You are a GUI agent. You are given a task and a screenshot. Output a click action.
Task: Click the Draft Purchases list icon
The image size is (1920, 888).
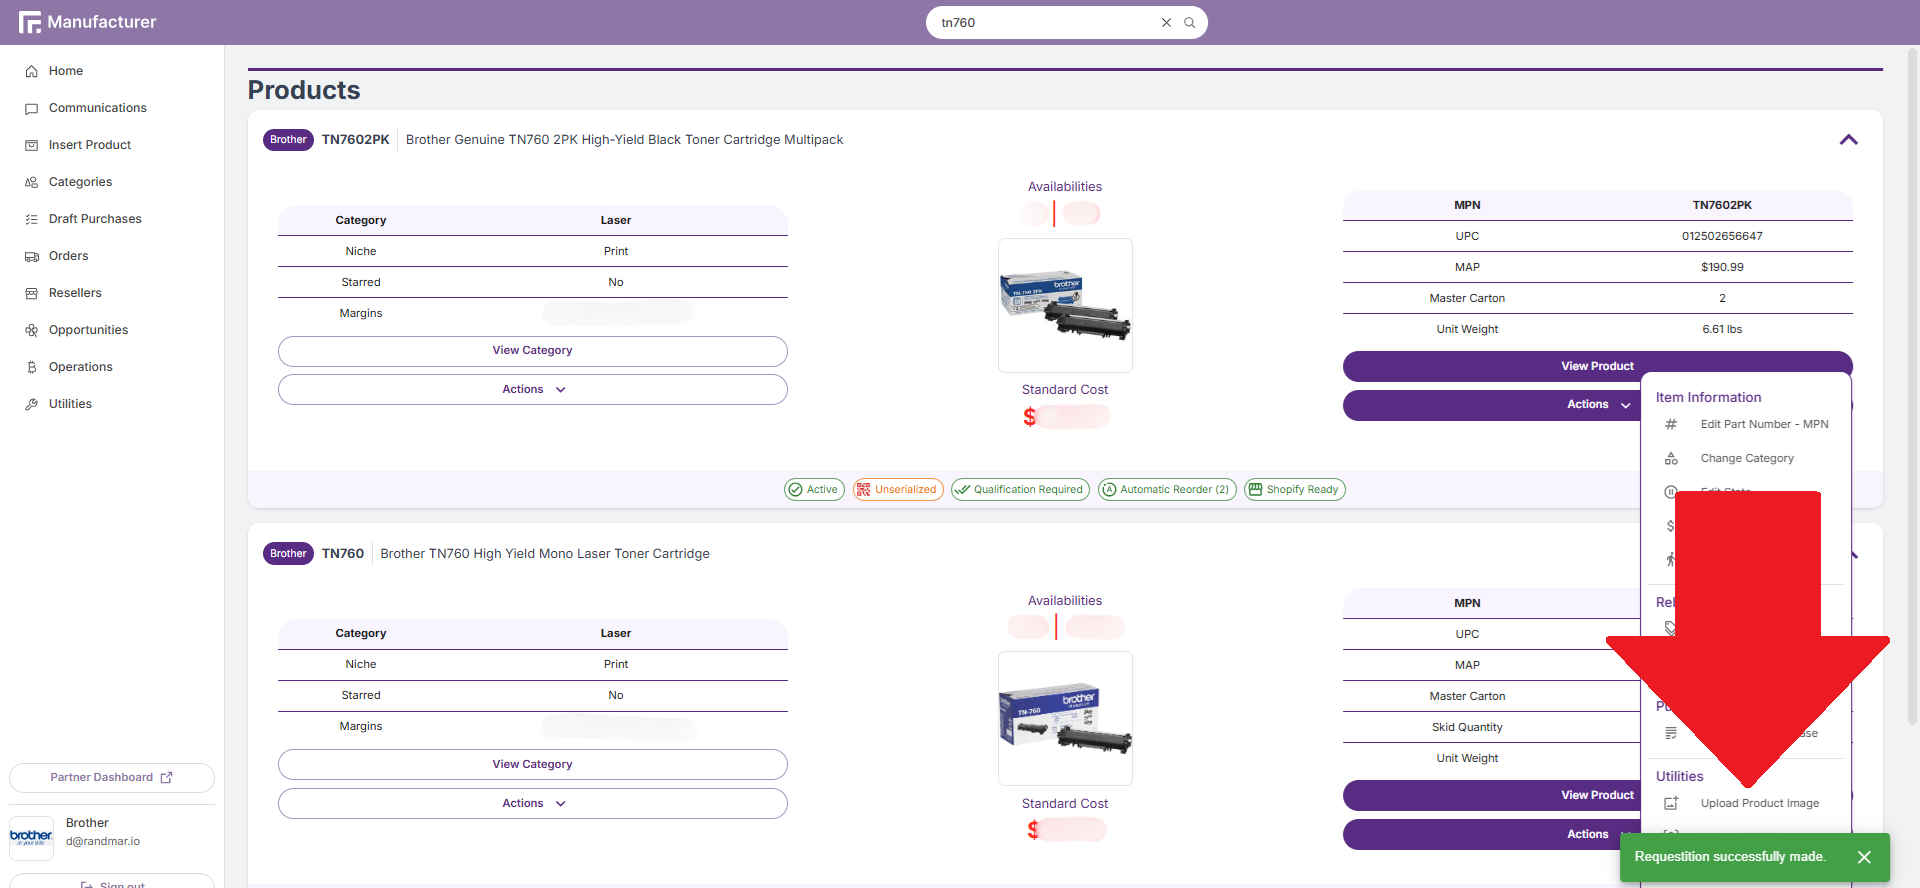point(32,219)
